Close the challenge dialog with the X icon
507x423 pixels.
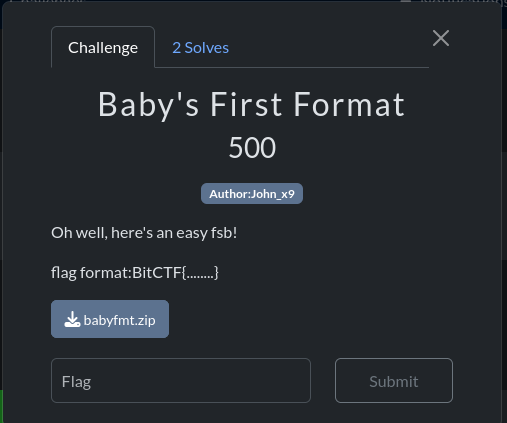pos(441,38)
